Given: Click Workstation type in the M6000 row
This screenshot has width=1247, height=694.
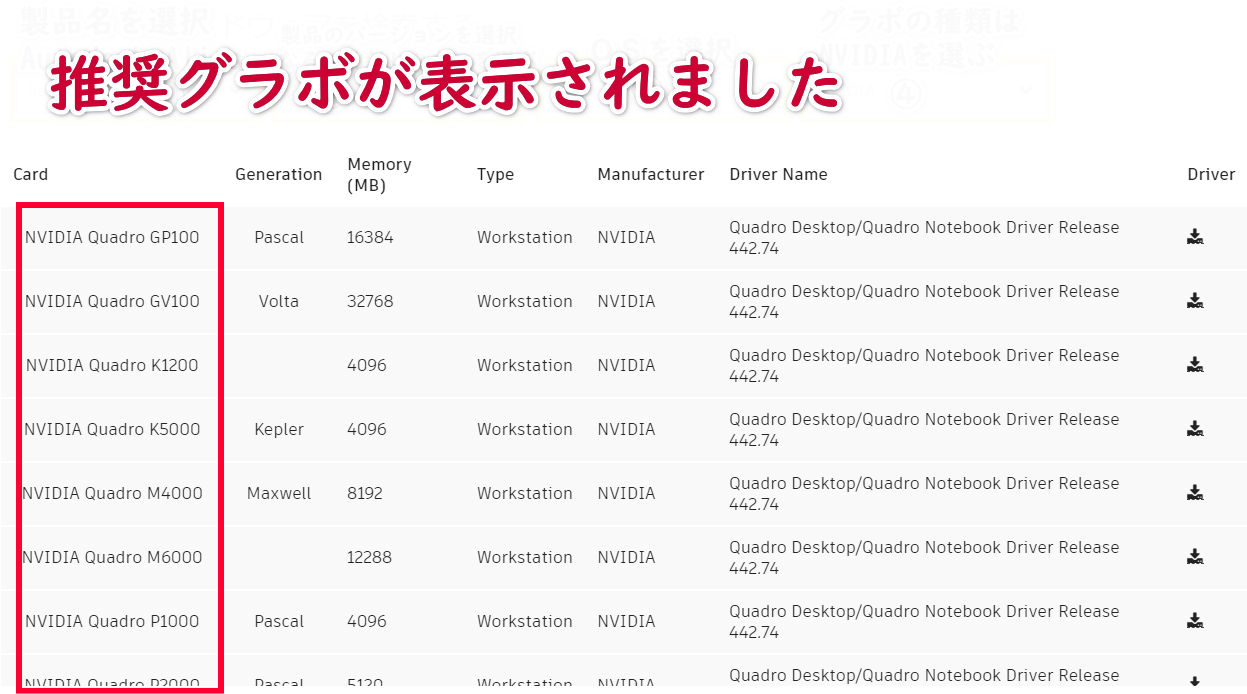Looking at the screenshot, I should [x=525, y=557].
